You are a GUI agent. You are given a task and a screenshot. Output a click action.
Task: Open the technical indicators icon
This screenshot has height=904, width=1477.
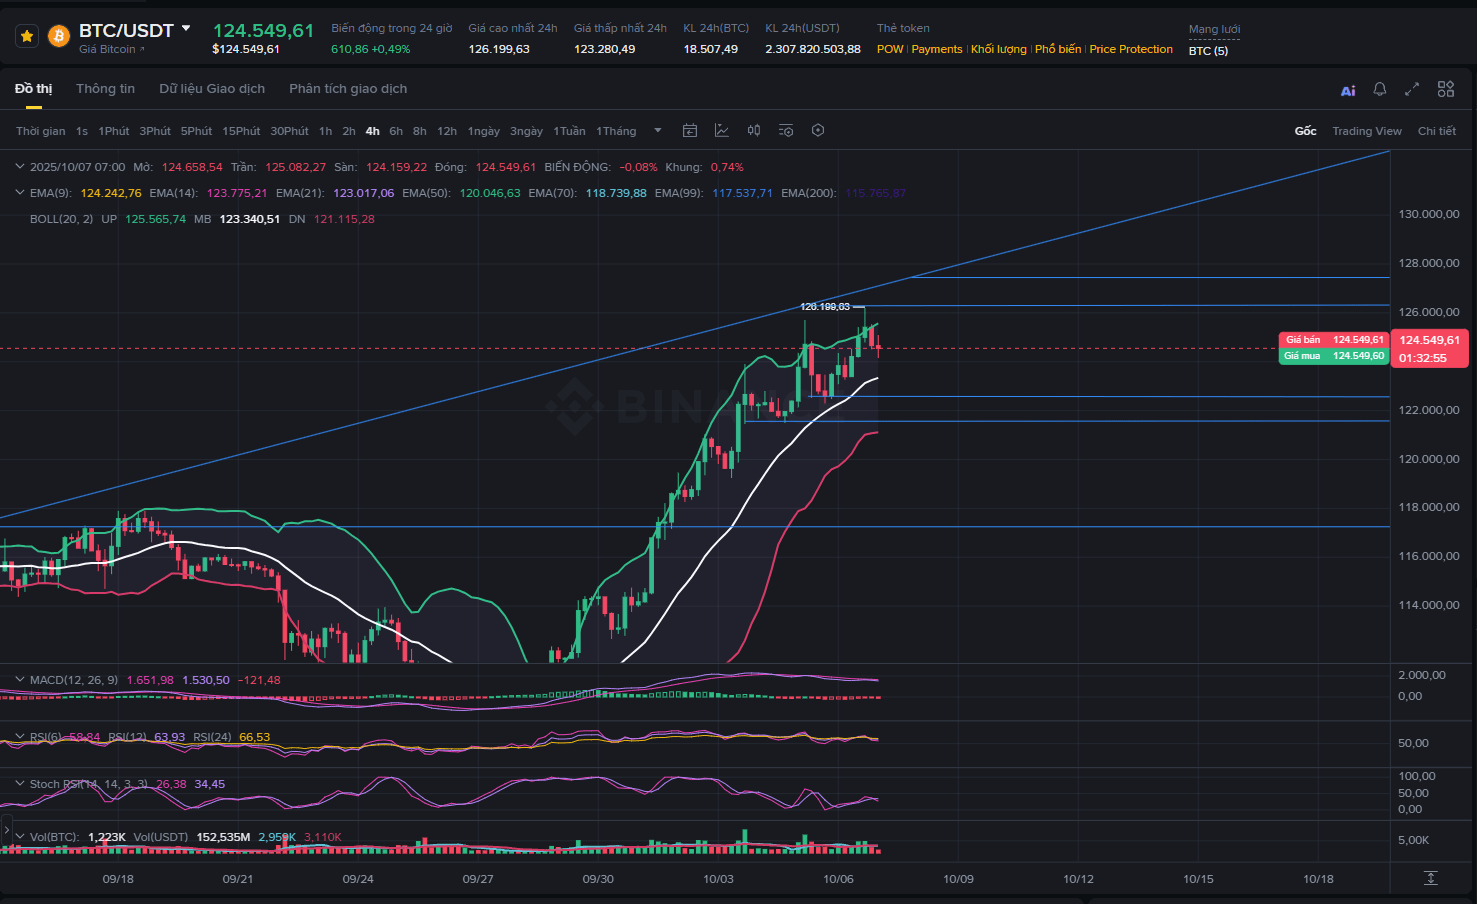pos(722,131)
